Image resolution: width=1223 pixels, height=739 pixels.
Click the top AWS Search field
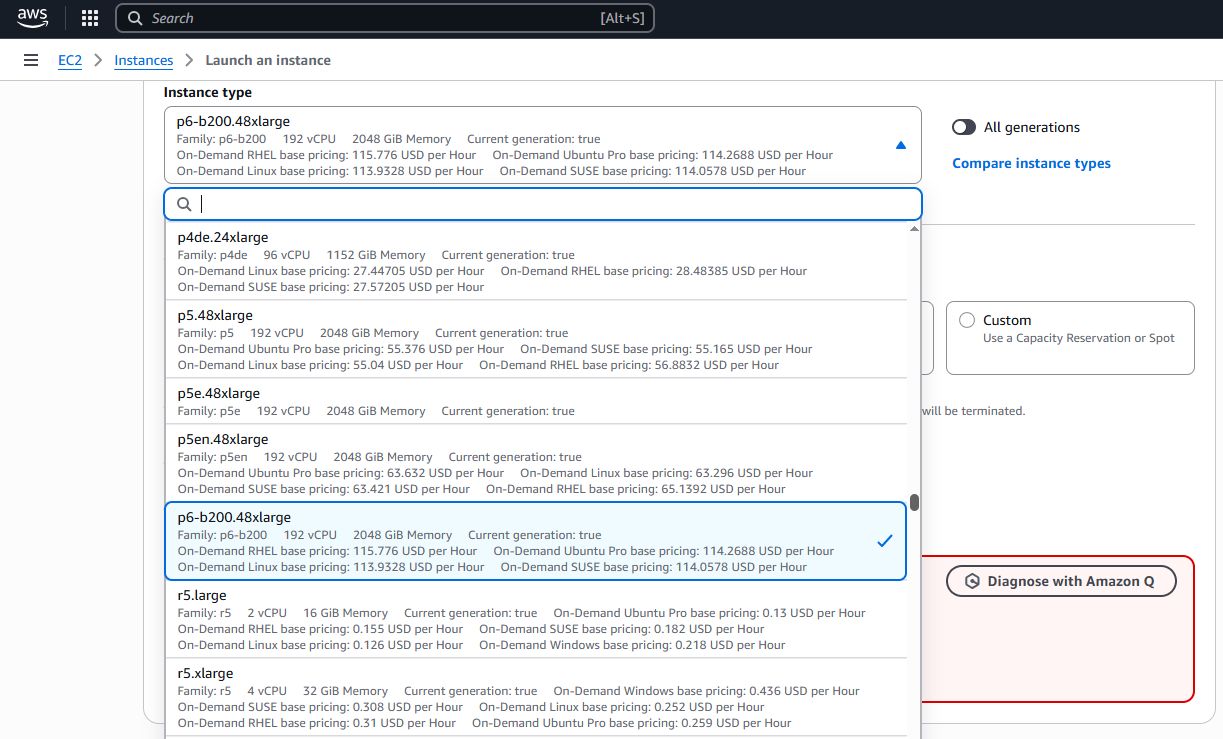[385, 18]
